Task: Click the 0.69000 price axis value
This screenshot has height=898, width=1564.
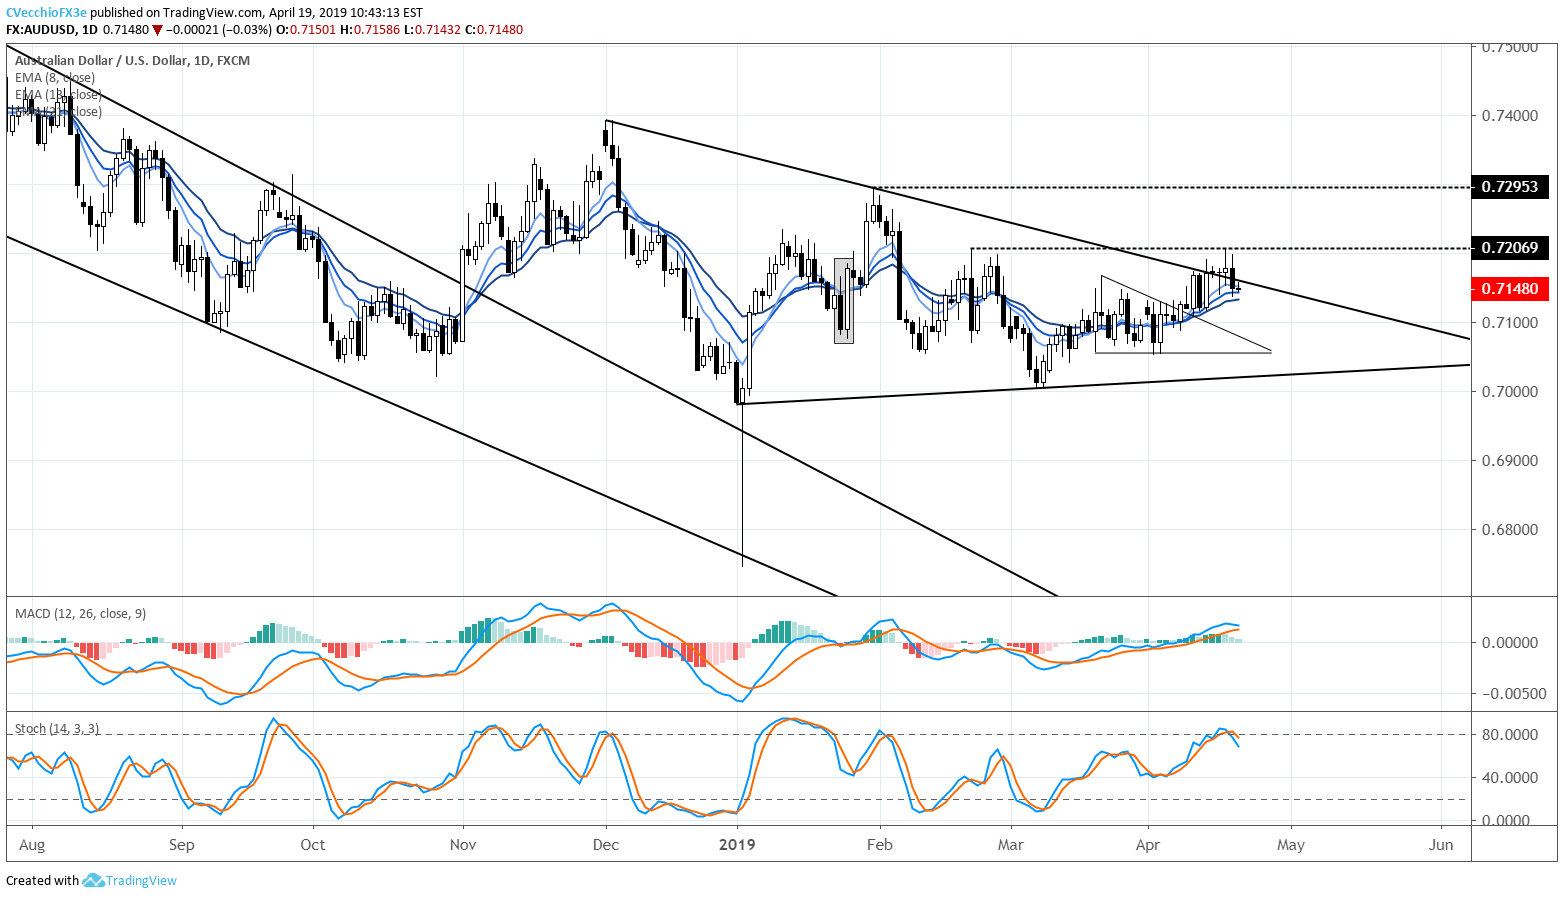Action: pos(1510,461)
